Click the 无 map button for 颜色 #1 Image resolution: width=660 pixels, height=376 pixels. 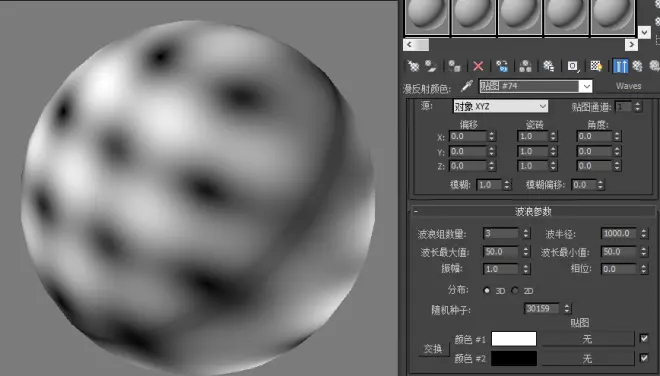coord(588,339)
